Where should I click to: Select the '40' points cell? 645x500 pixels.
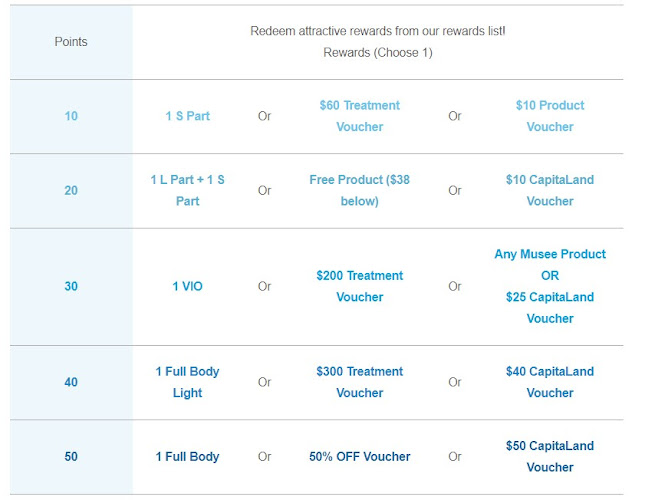click(71, 382)
